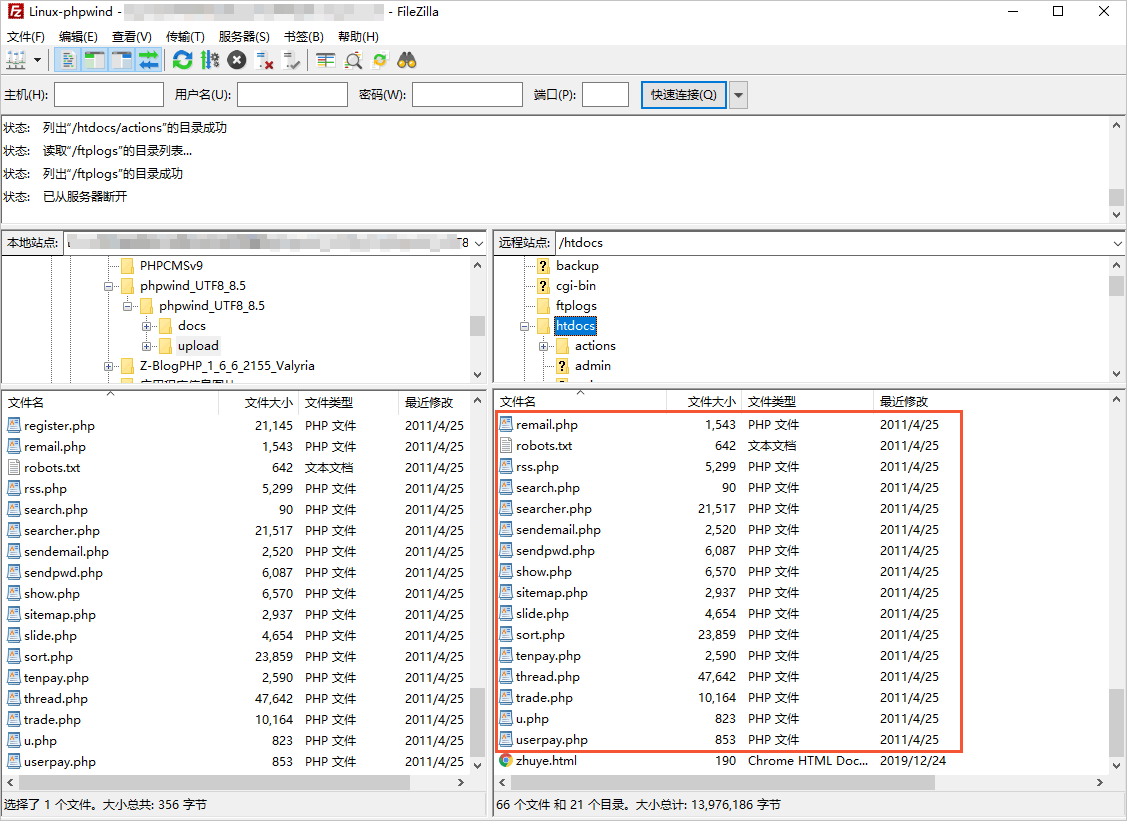Click the 快速连接(Q) button
1127x821 pixels.
[684, 95]
